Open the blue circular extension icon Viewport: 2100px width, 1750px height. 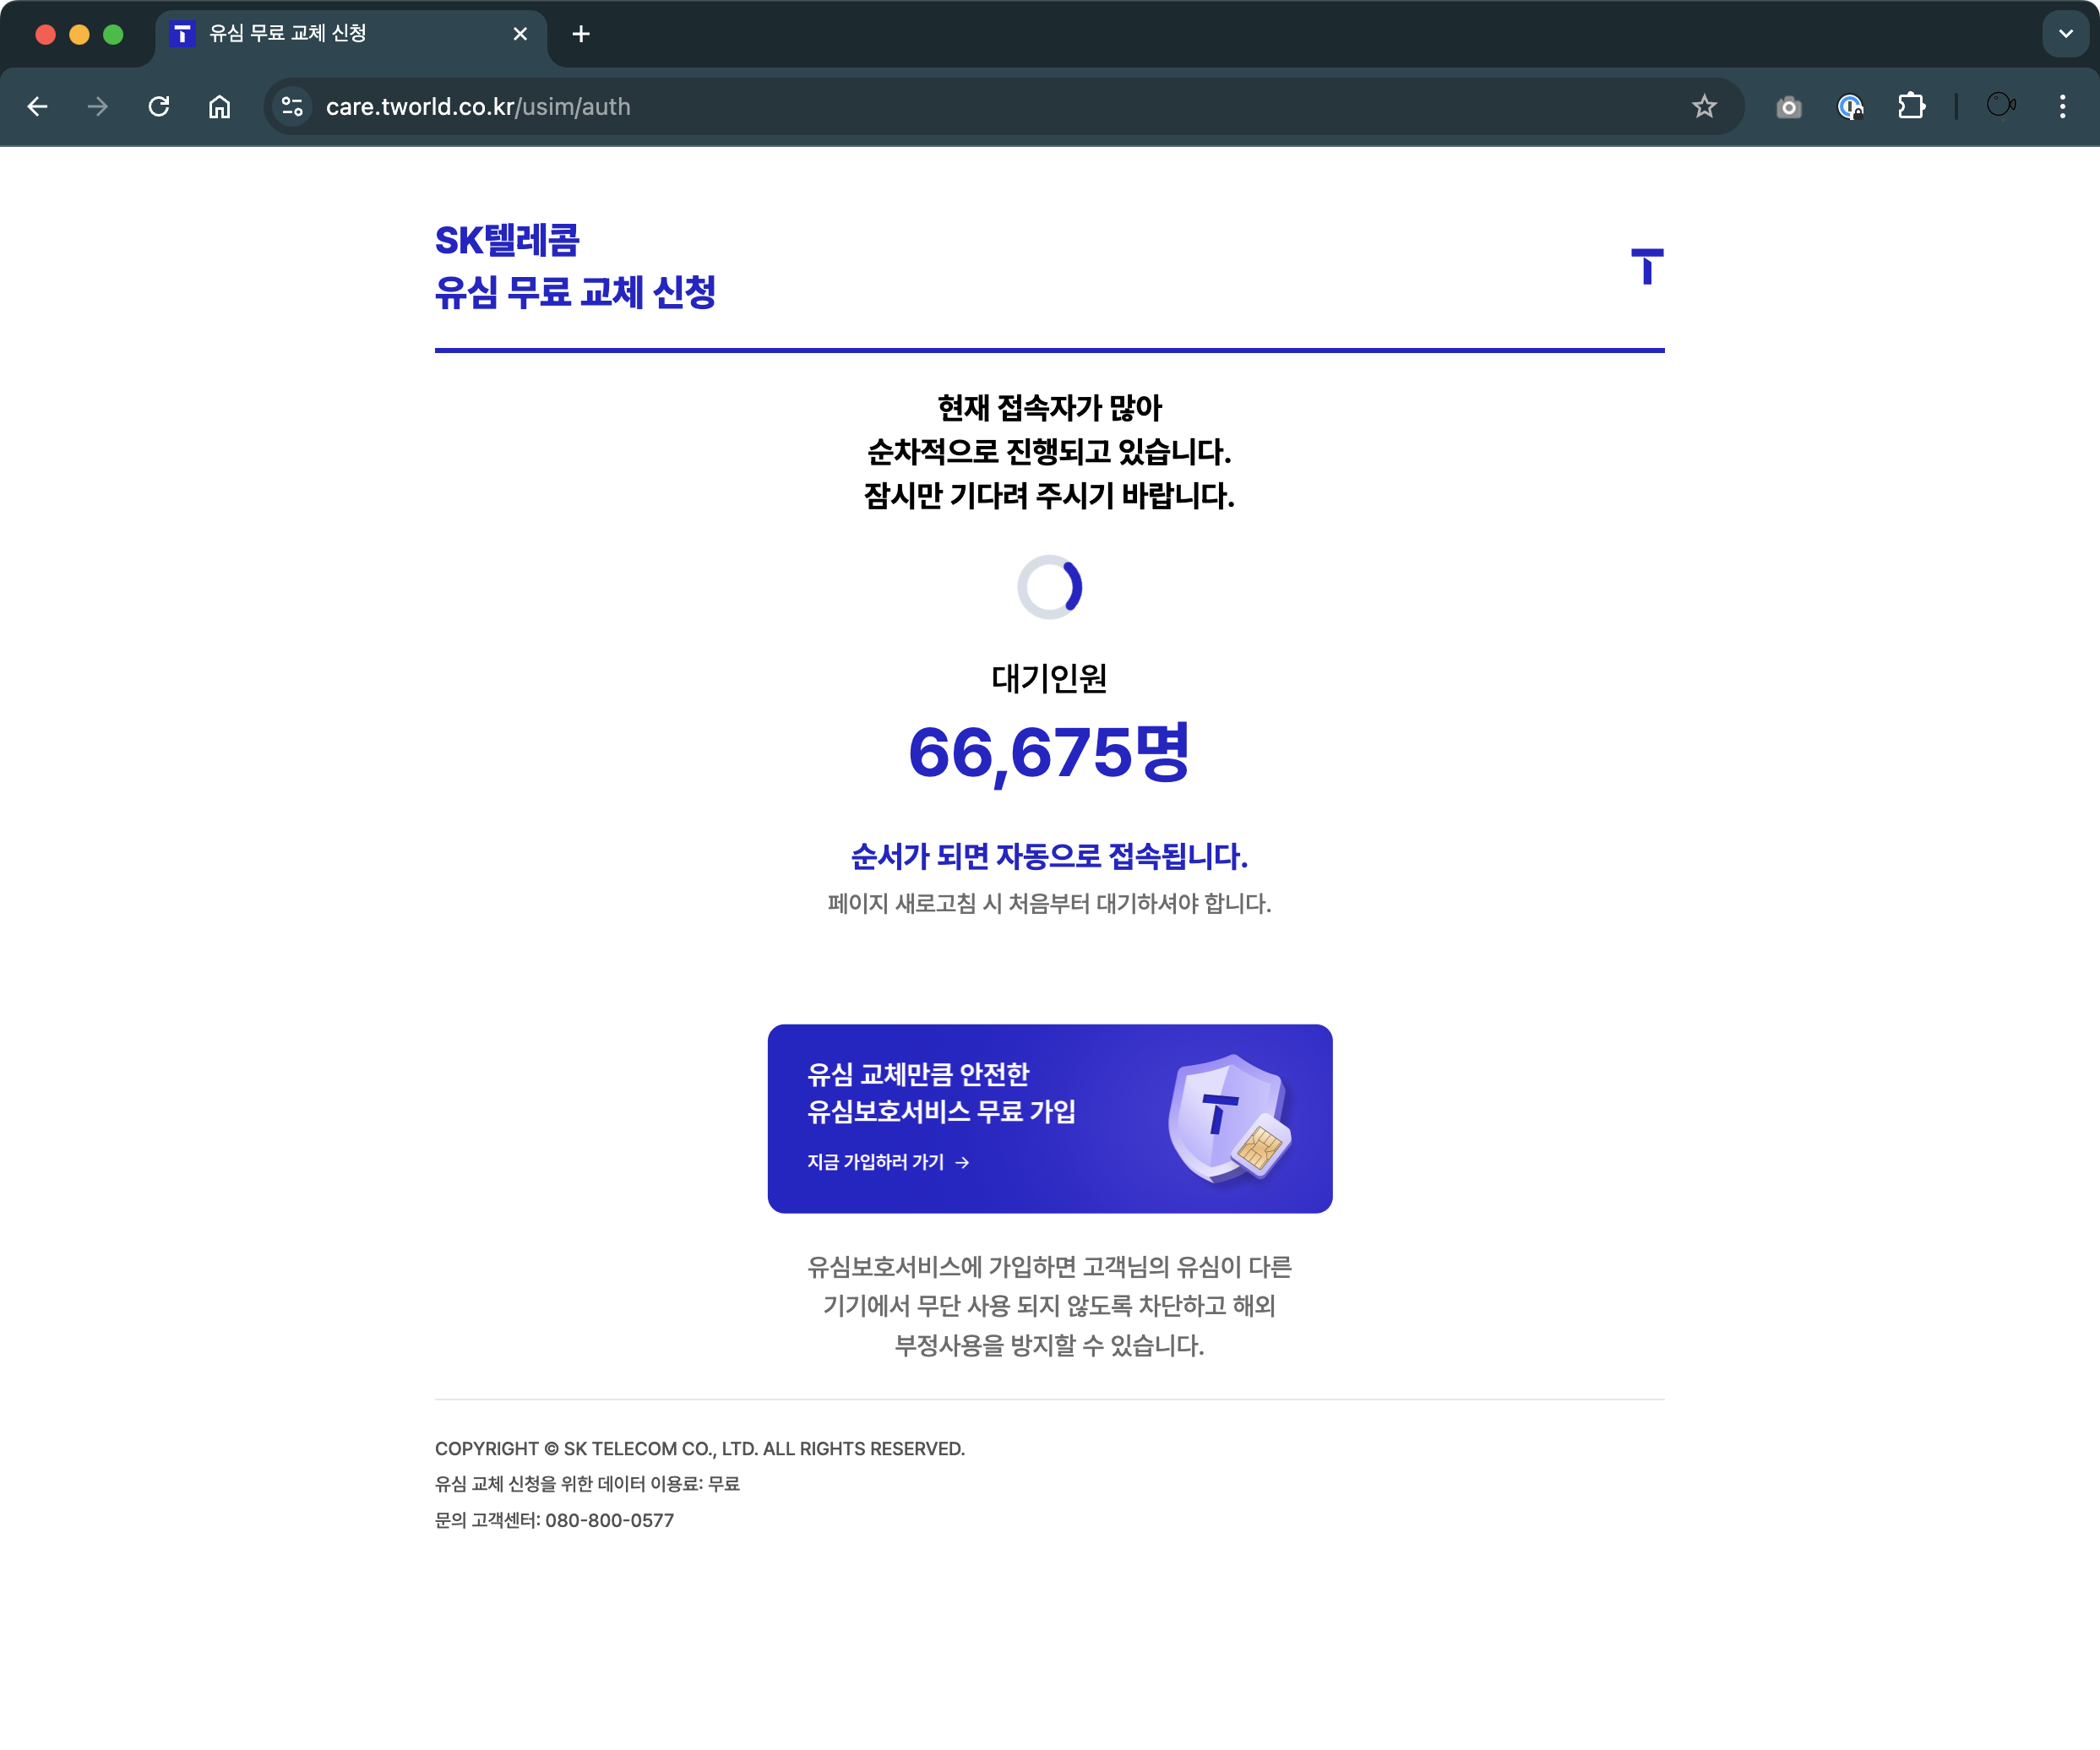pos(1850,107)
